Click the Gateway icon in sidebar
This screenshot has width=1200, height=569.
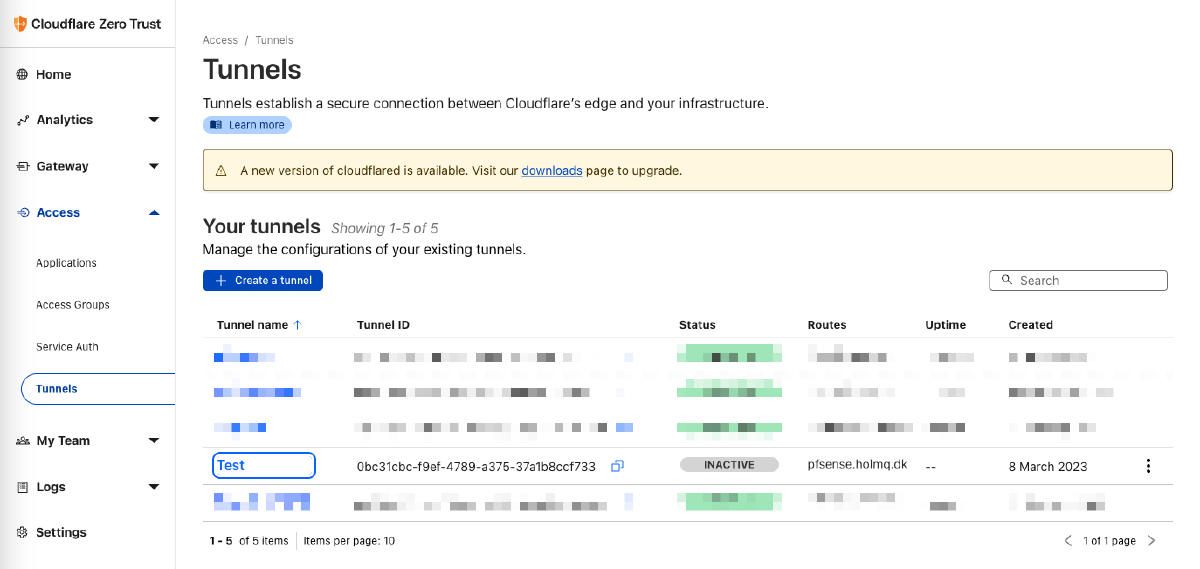click(22, 167)
